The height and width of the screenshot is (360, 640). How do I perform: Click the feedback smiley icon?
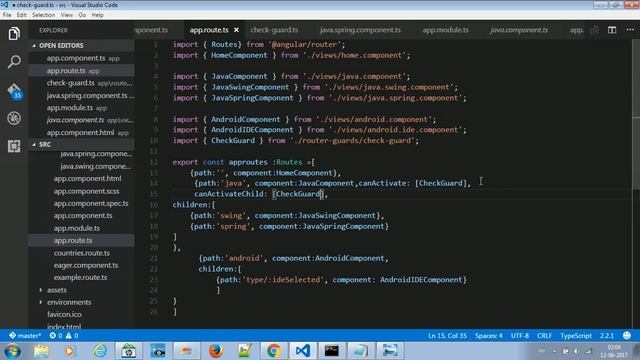(627, 336)
